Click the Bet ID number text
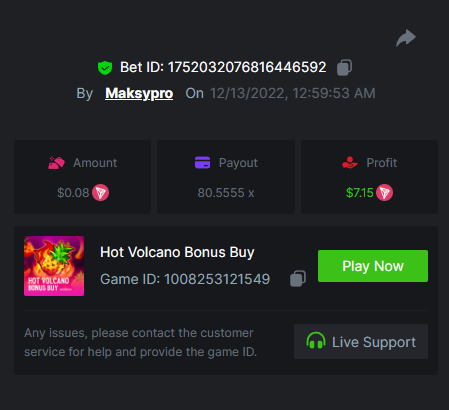449x410 pixels. [x=247, y=67]
